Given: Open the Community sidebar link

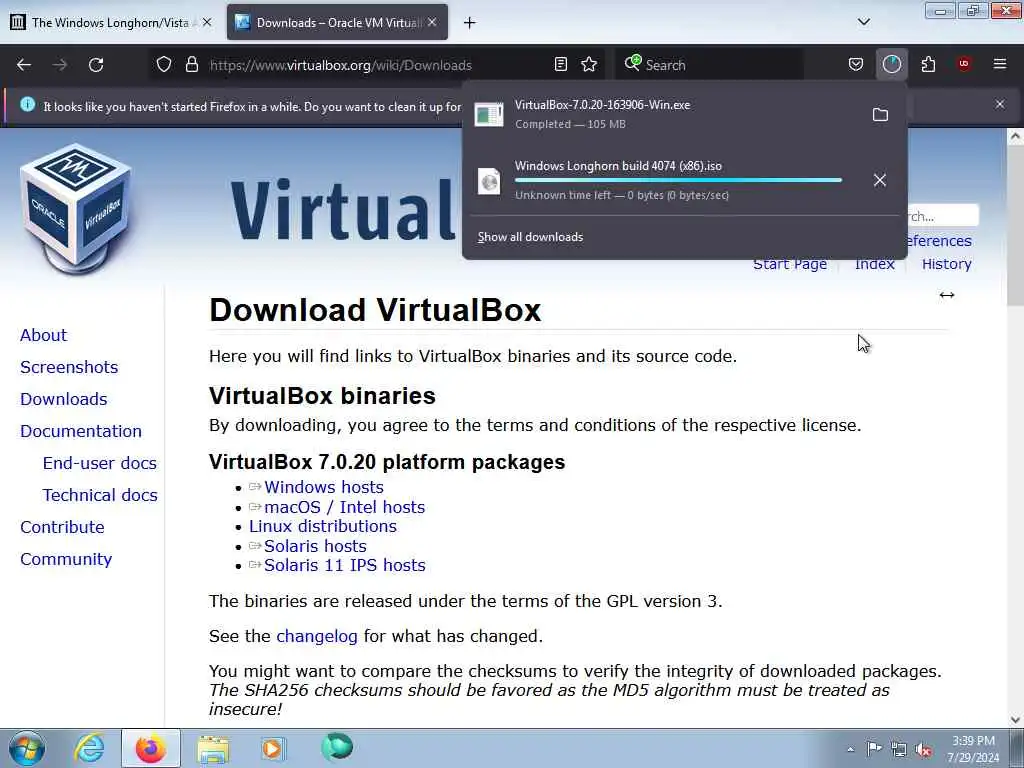Looking at the screenshot, I should (x=66, y=559).
